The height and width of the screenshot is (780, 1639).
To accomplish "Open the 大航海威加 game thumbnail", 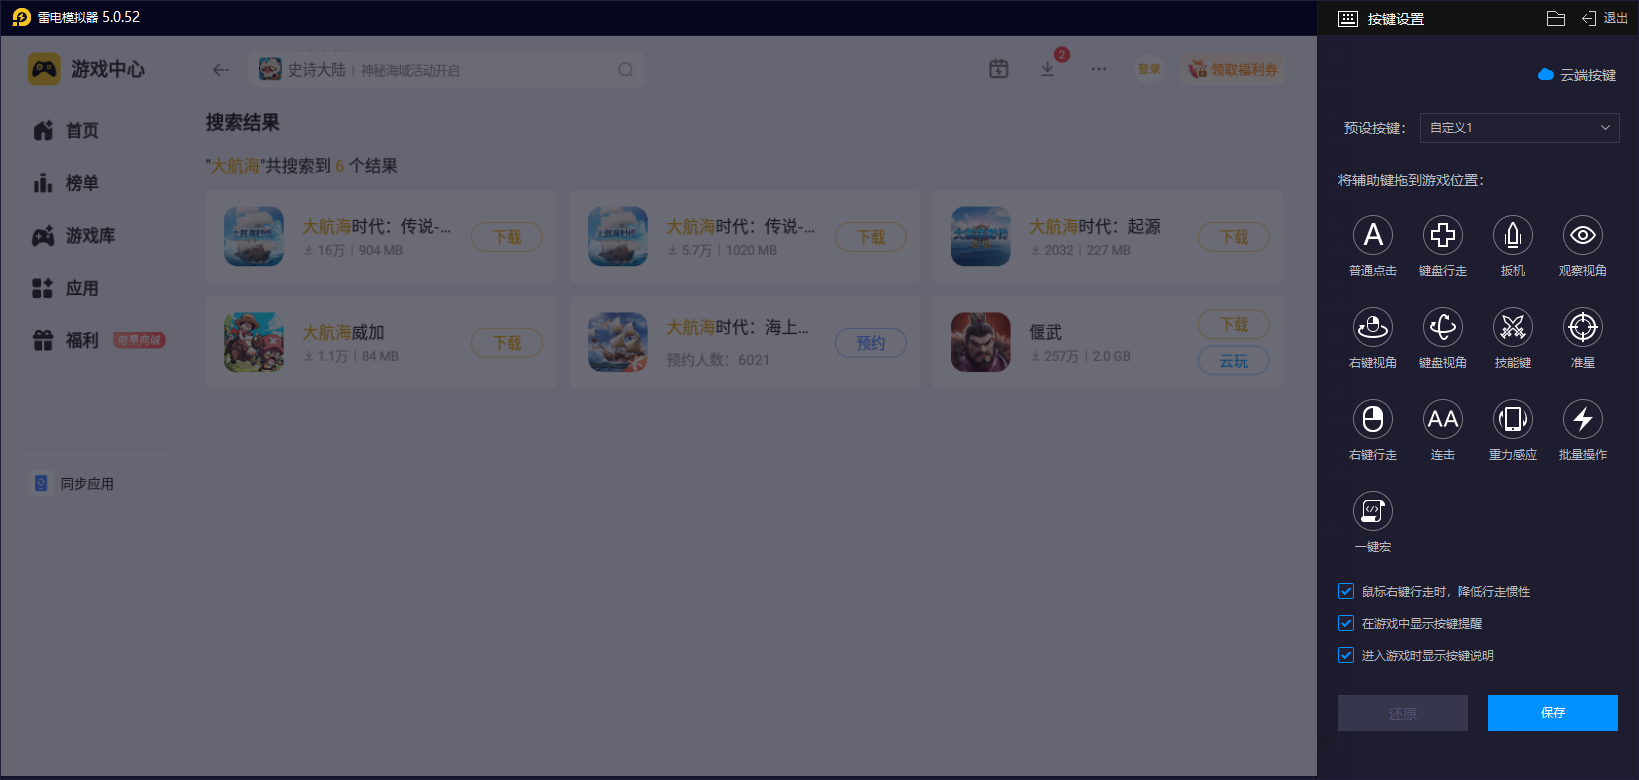I will coord(254,342).
